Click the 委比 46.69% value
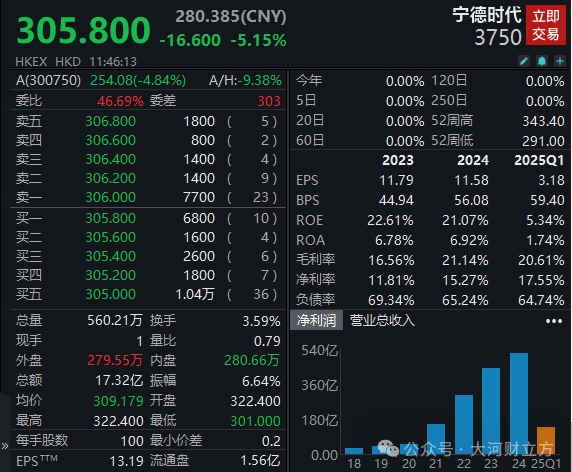 [x=120, y=101]
